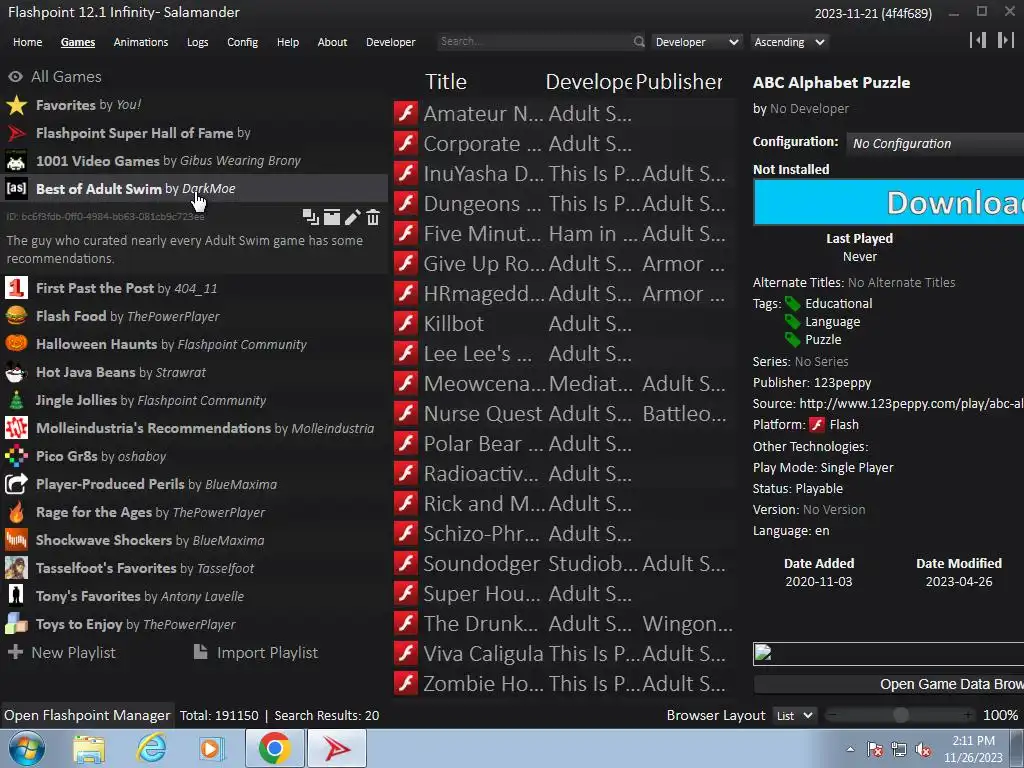The height and width of the screenshot is (768, 1024).
Task: Edit the playlist with the pencil icon
Action: (353, 217)
